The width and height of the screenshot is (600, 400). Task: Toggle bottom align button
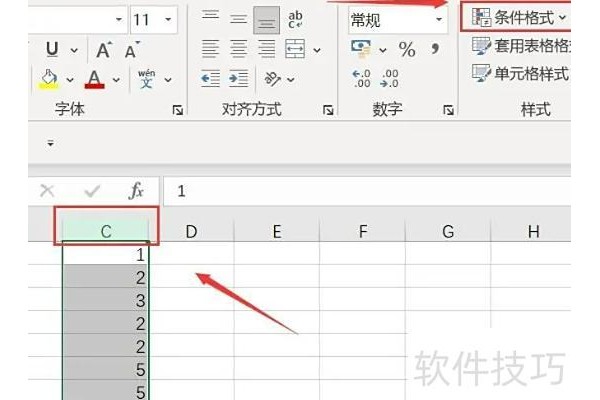click(x=266, y=20)
